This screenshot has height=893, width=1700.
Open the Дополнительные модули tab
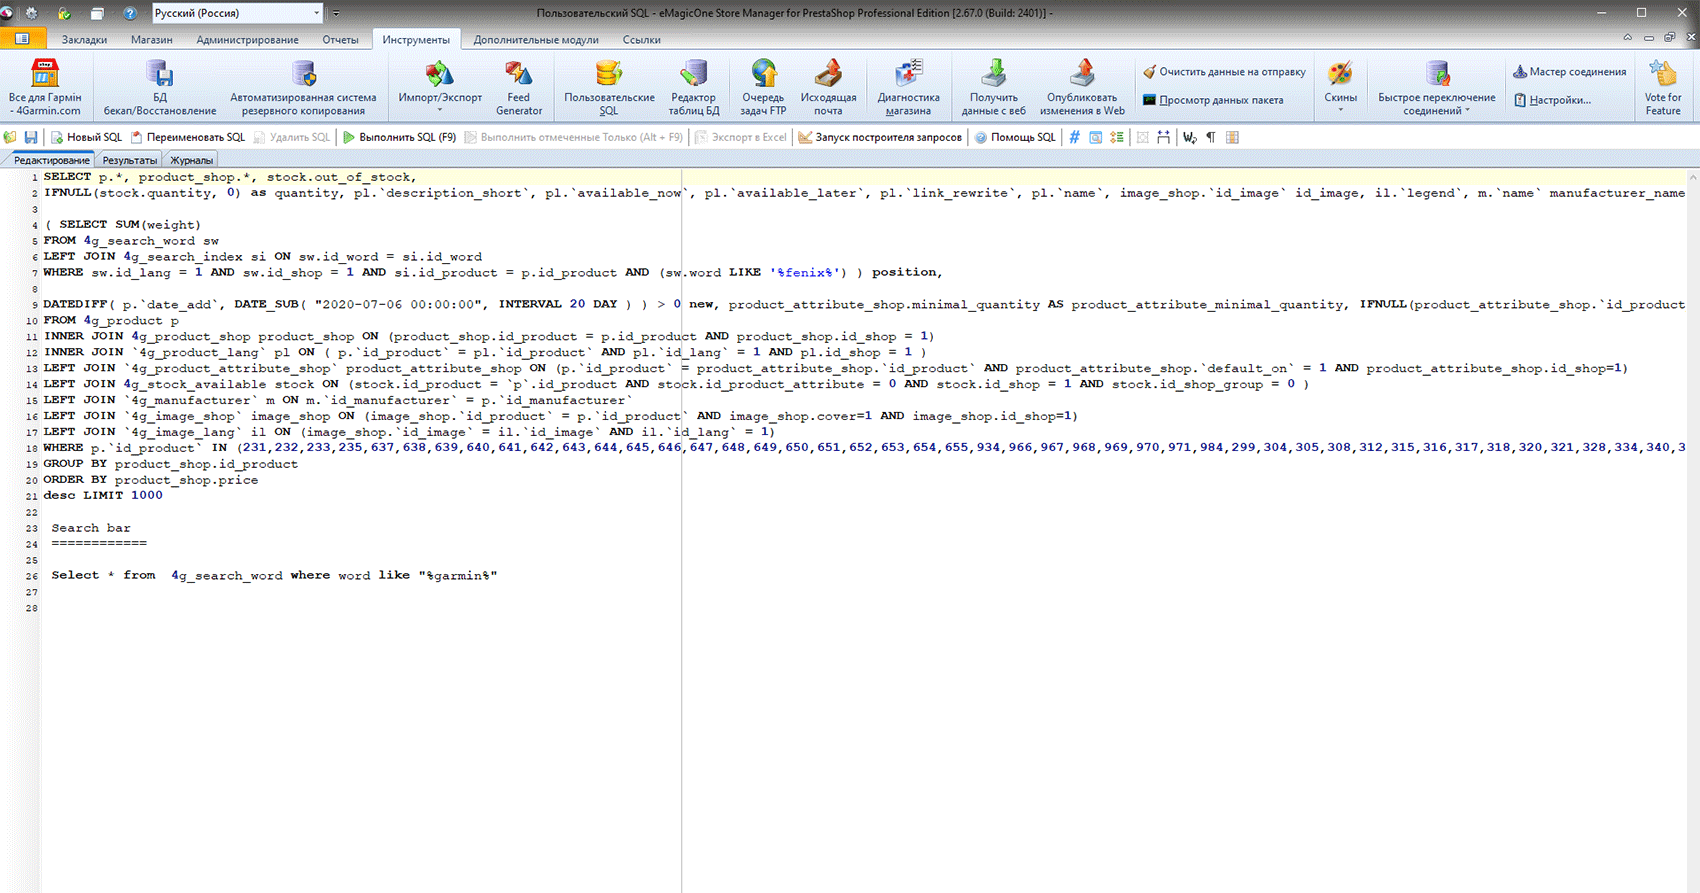click(536, 40)
